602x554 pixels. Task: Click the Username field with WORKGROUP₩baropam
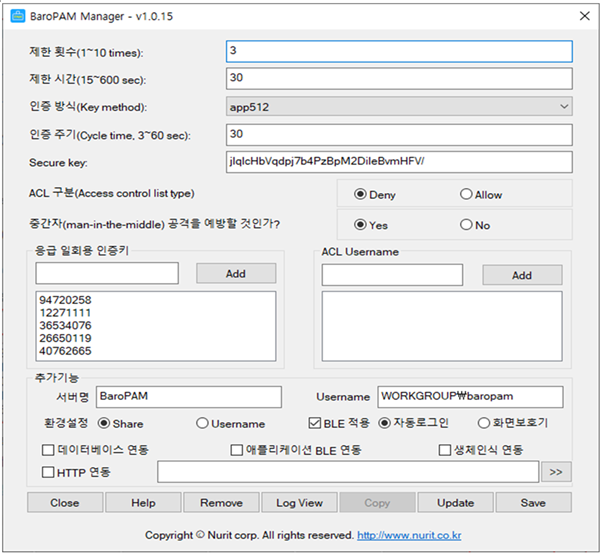click(471, 397)
